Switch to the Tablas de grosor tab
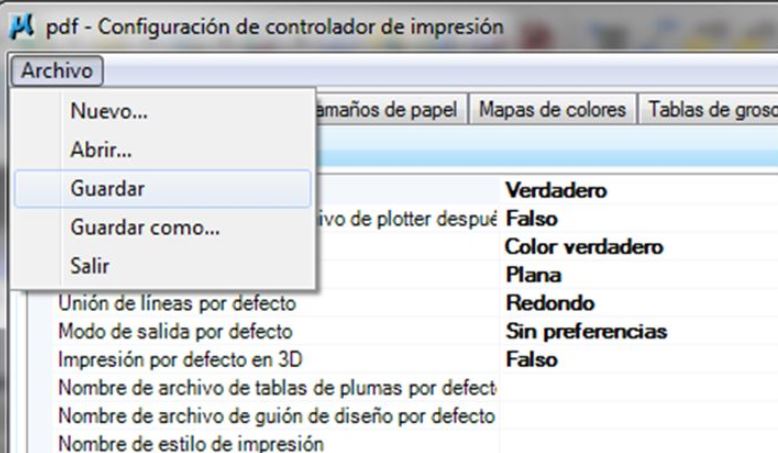The image size is (778, 453). click(710, 110)
